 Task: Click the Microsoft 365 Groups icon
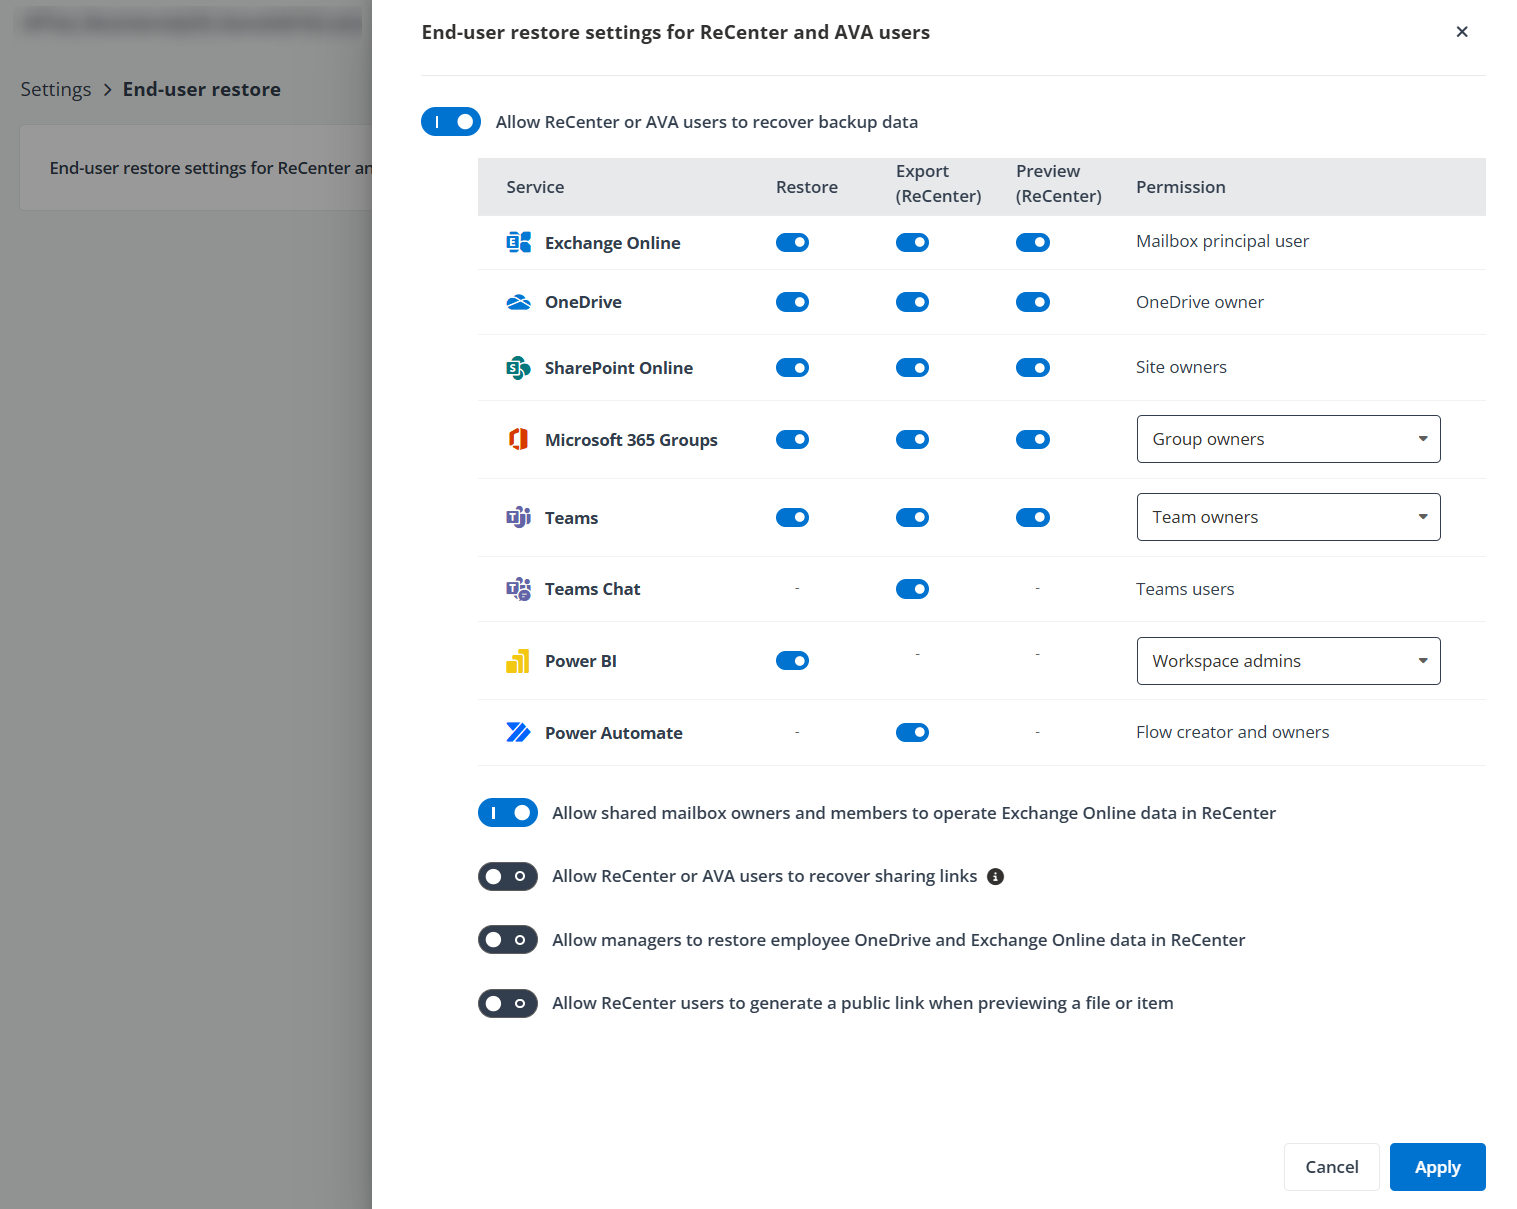tap(519, 439)
